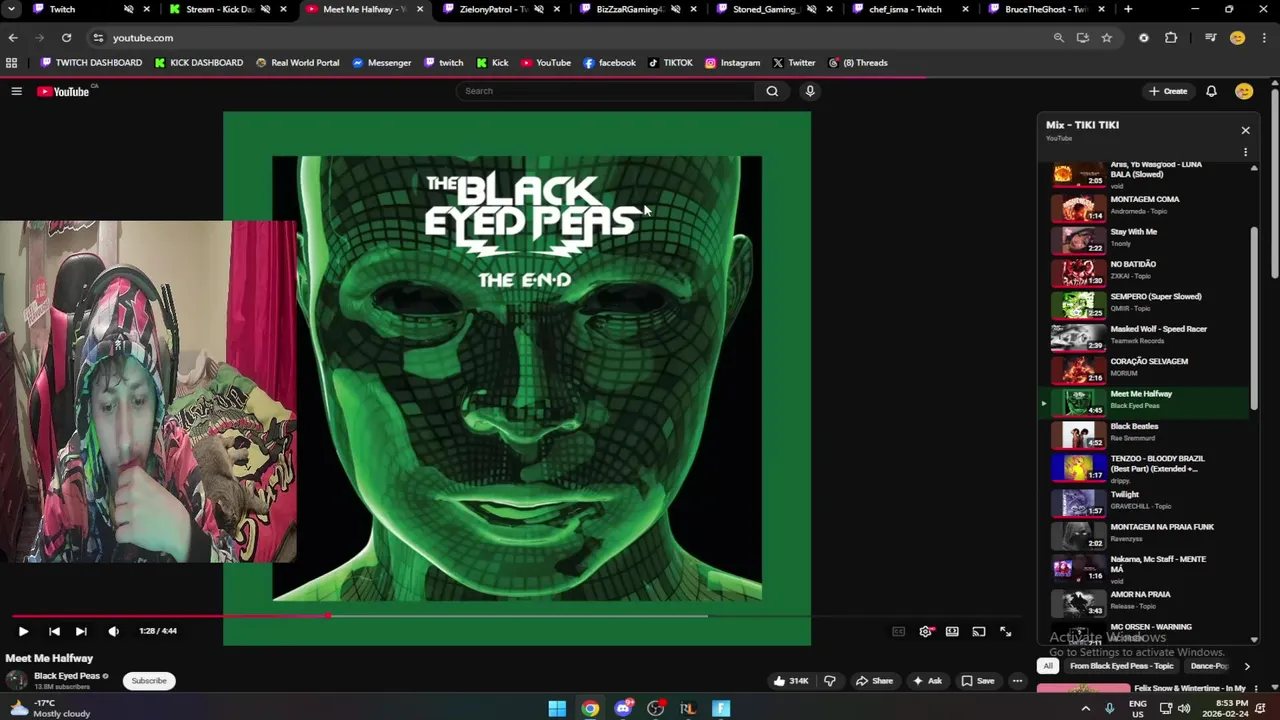Show more filter chips with right chevron
This screenshot has width=1280, height=720.
click(x=1246, y=666)
